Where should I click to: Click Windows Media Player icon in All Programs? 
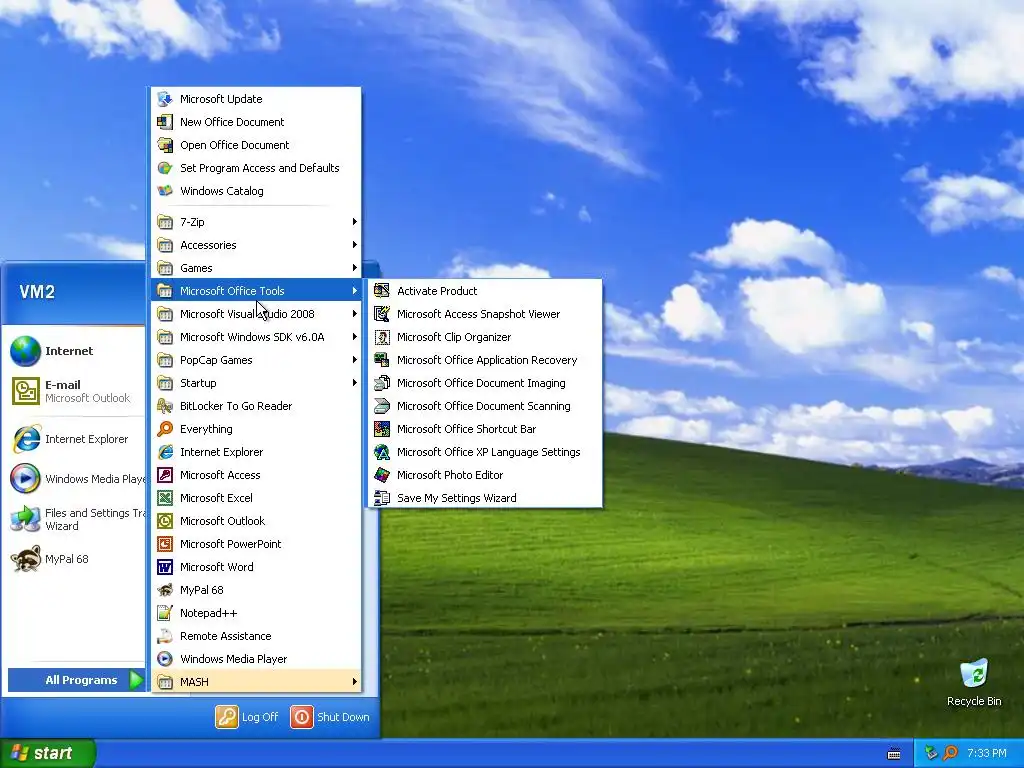165,659
